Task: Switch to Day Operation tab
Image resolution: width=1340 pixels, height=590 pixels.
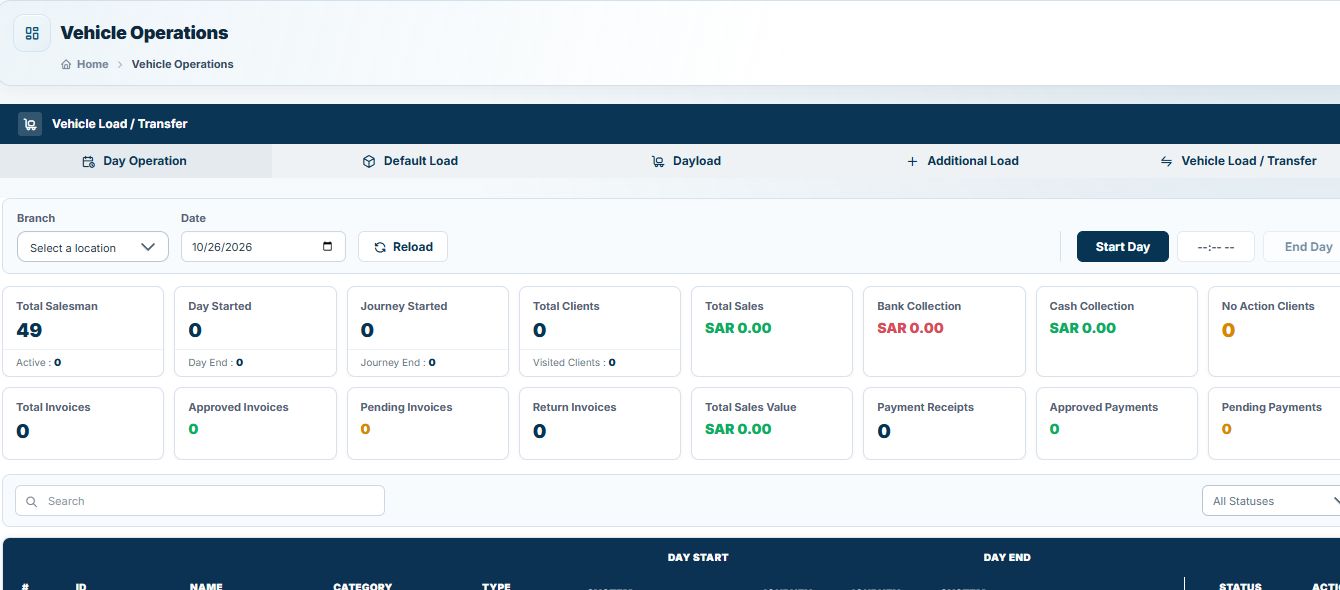Action: [135, 161]
